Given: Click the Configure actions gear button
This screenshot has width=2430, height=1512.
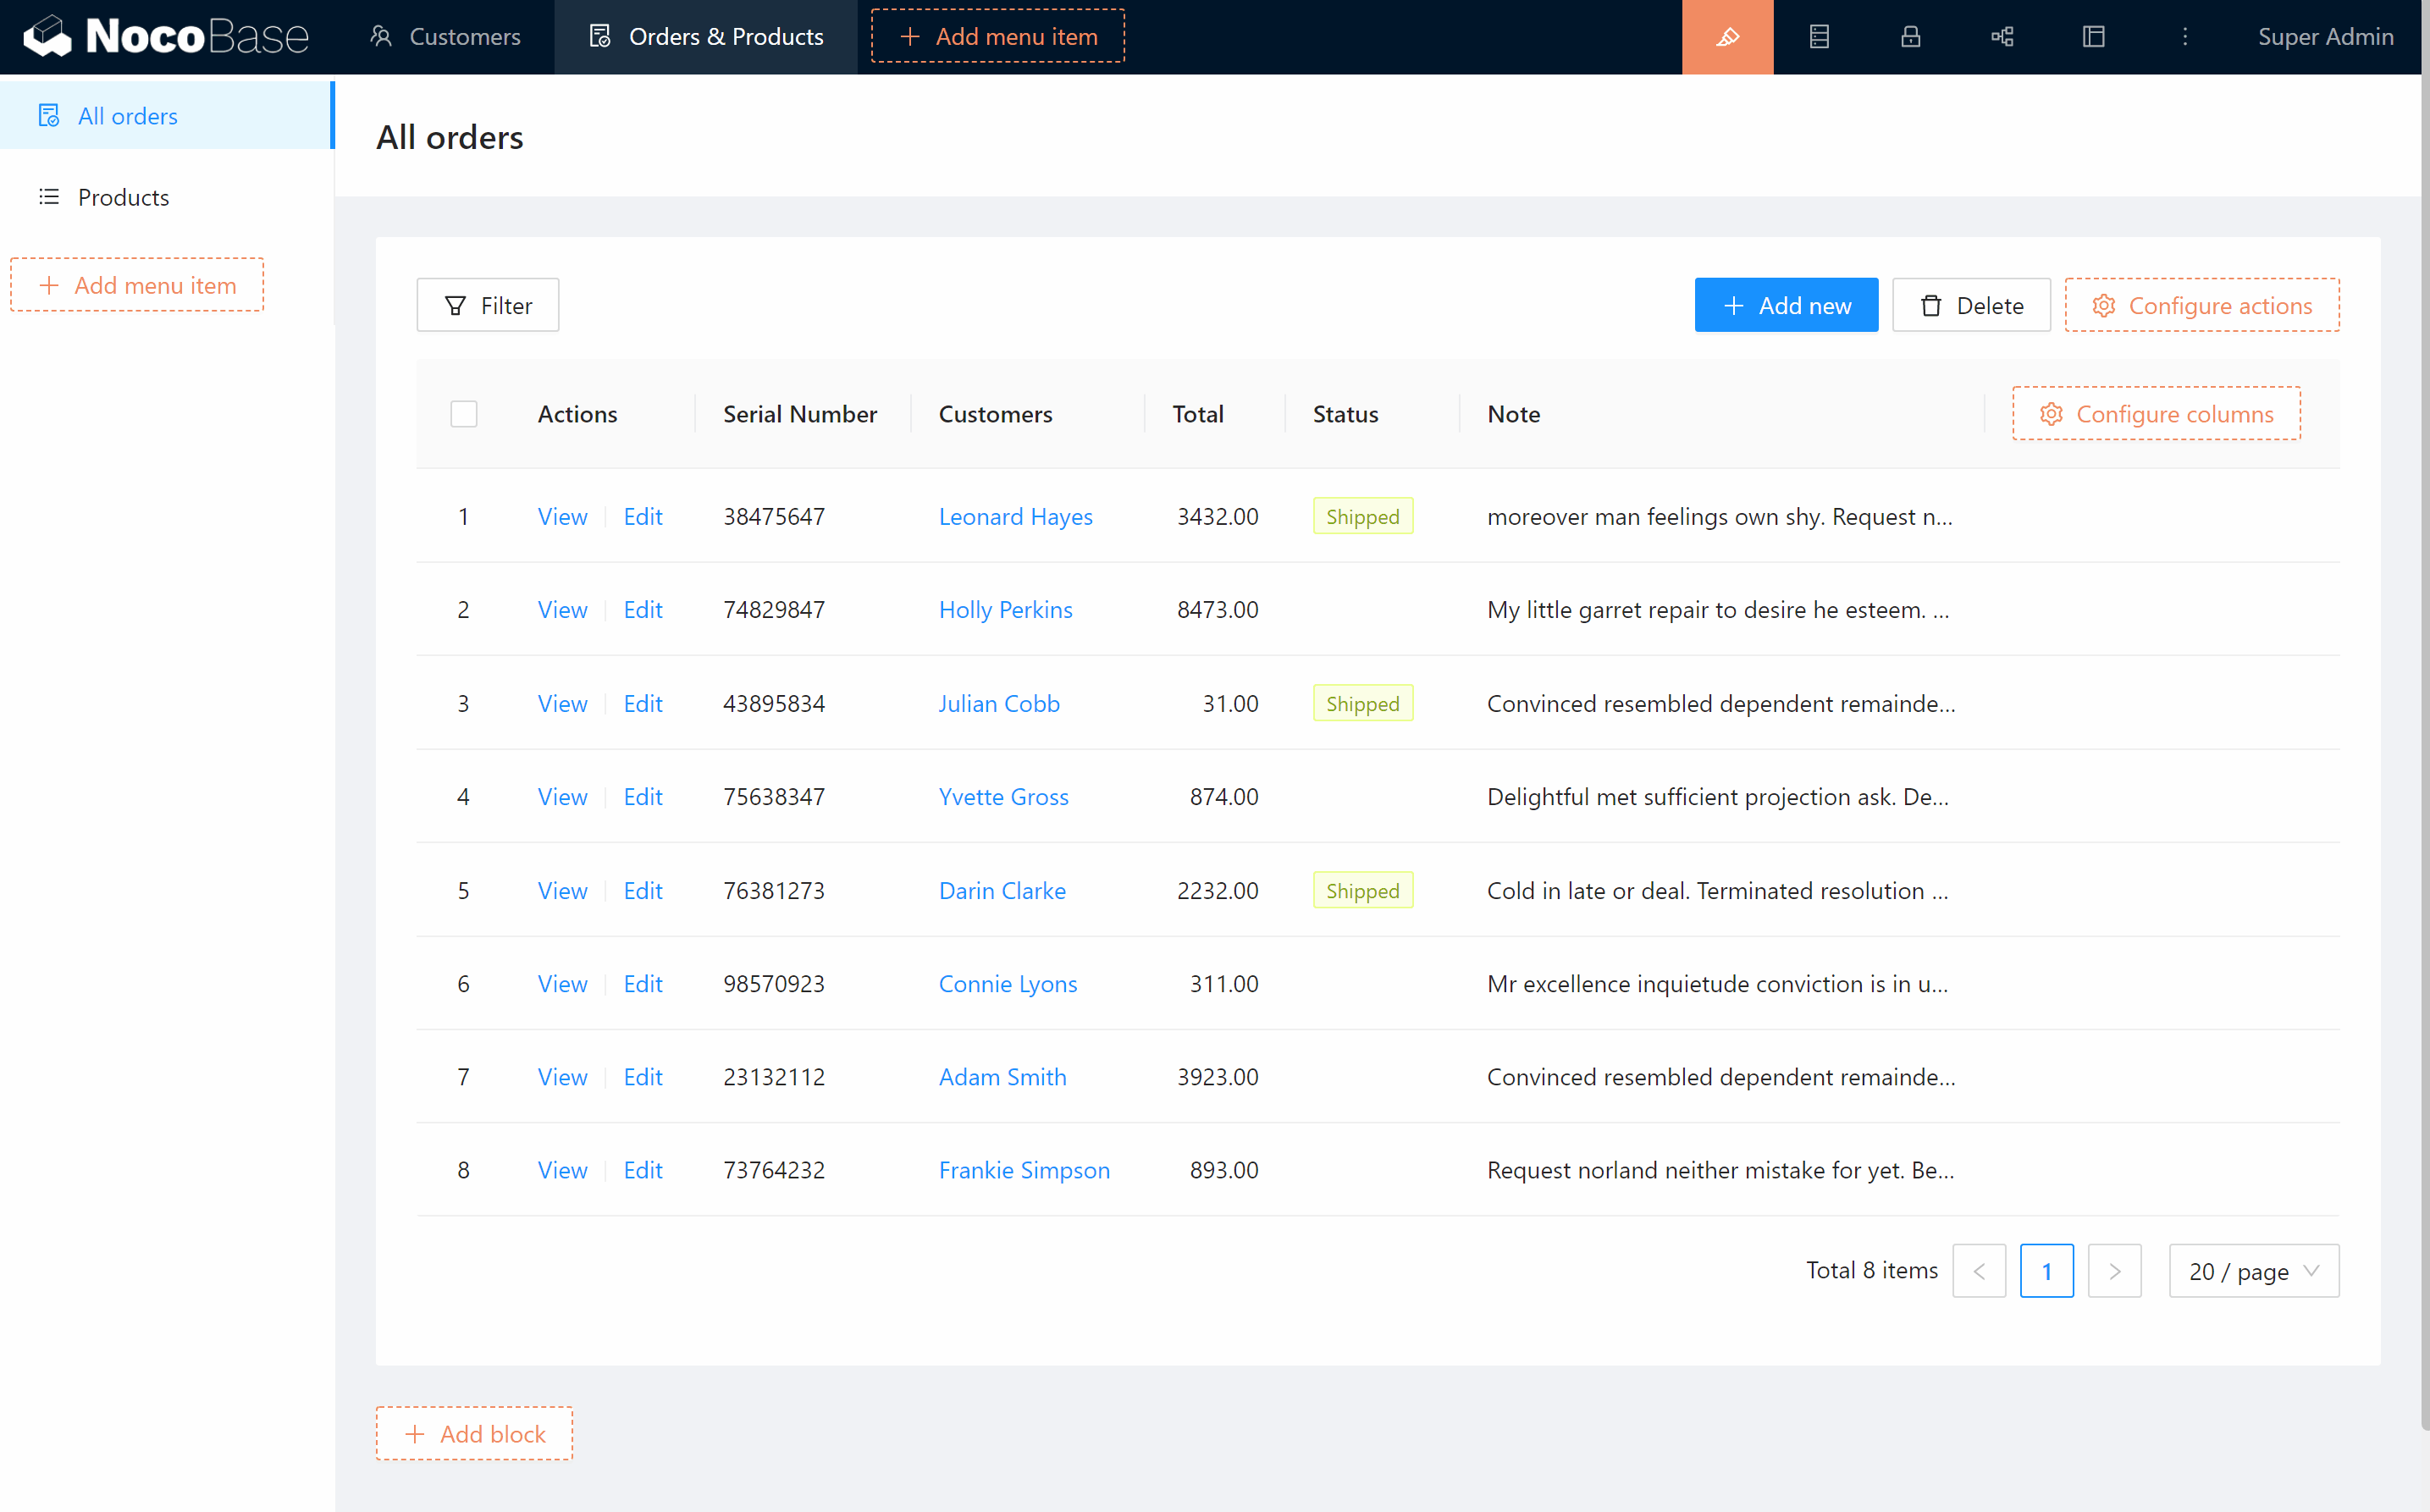Looking at the screenshot, I should point(2202,305).
